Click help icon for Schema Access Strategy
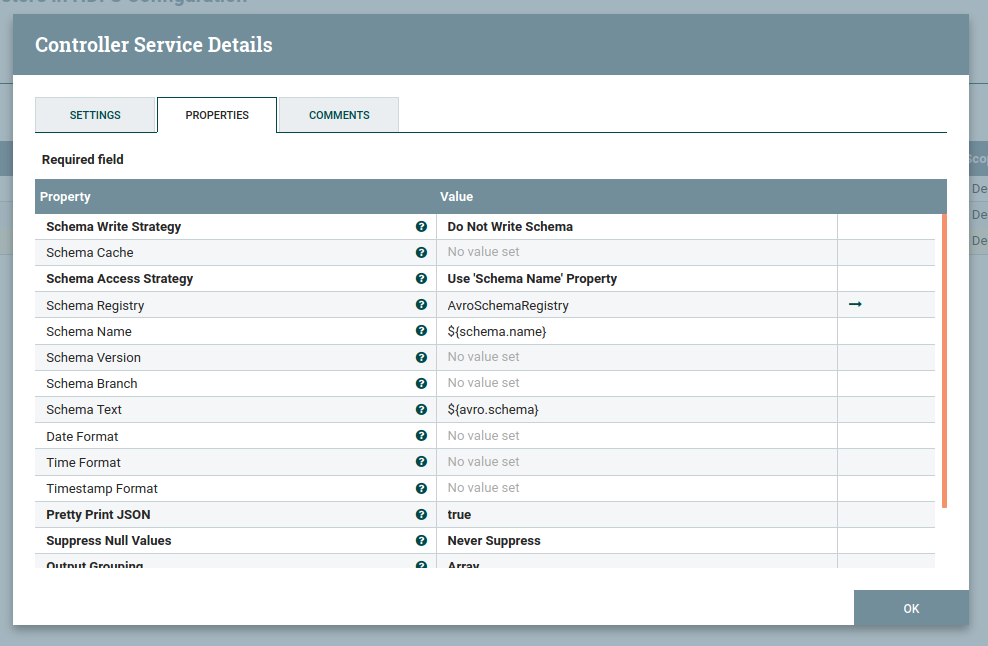The width and height of the screenshot is (988, 646). 421,279
